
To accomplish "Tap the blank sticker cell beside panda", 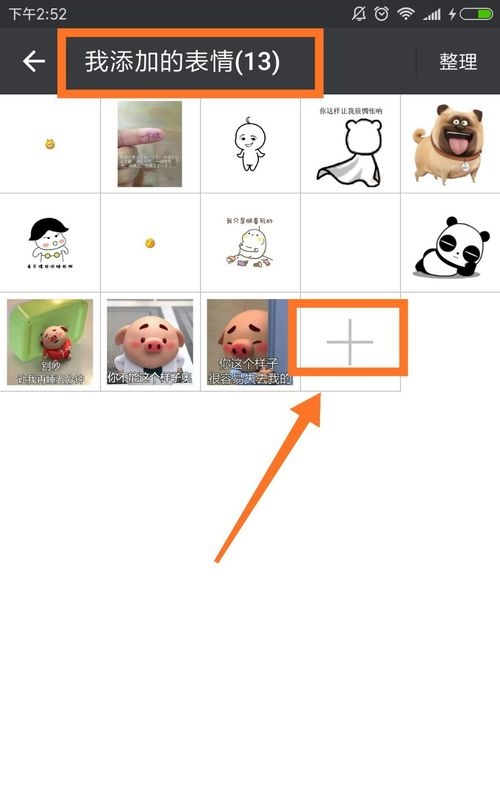I will point(350,243).
